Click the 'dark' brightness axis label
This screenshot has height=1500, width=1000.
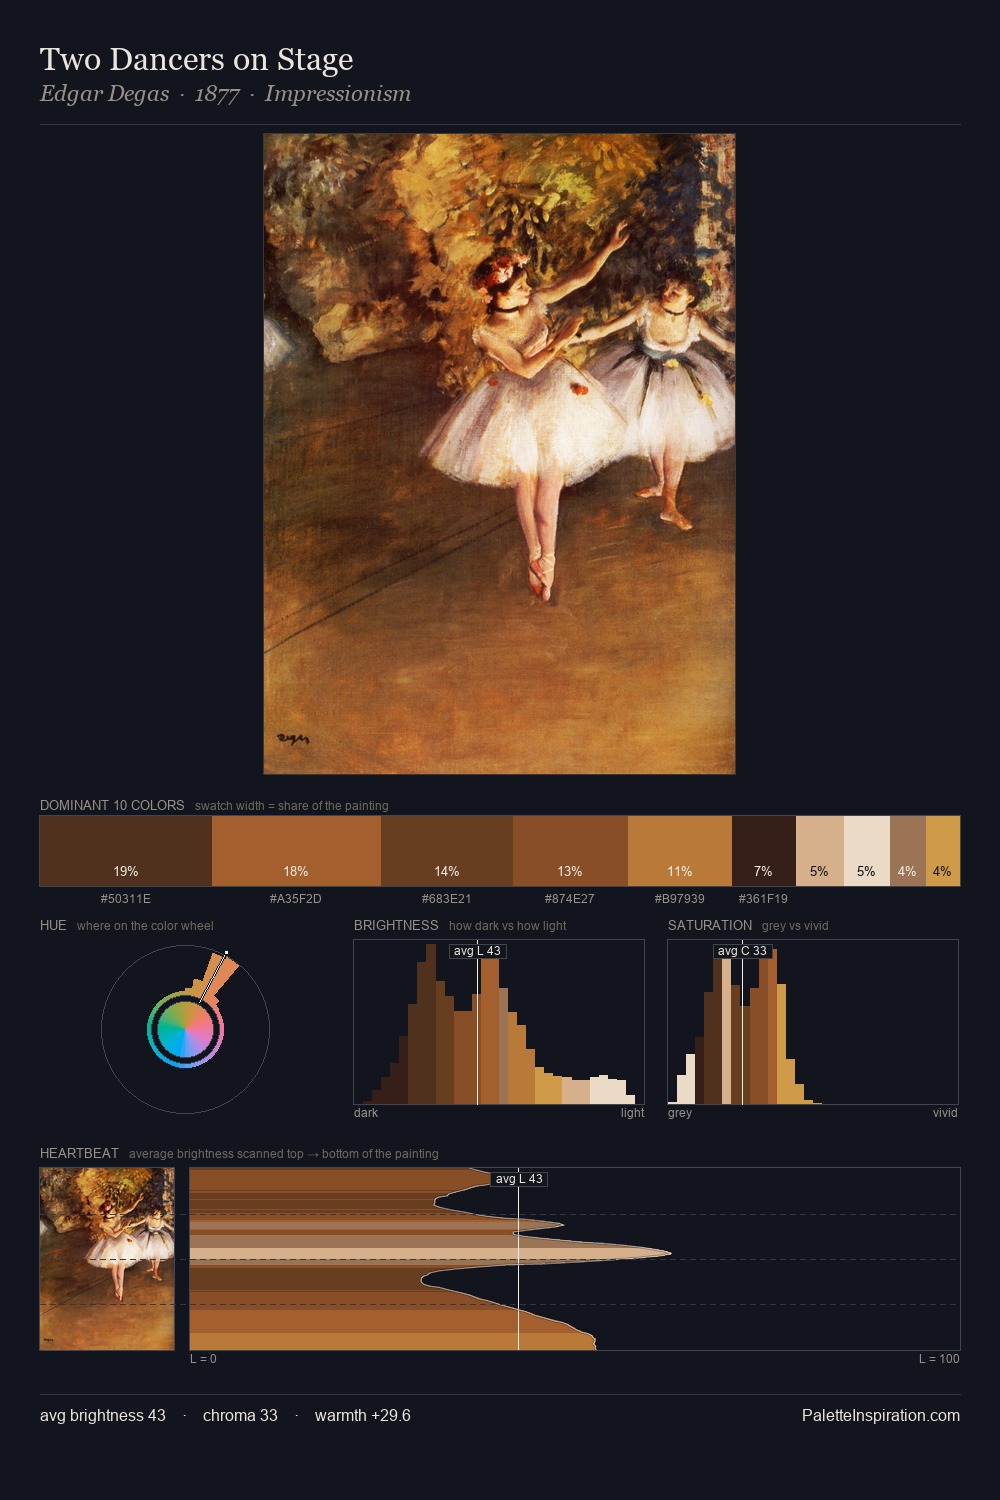[366, 1113]
